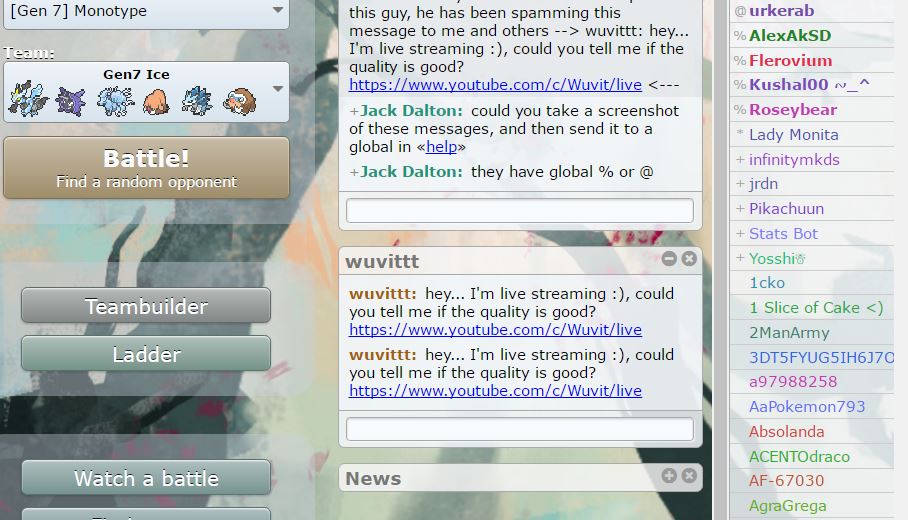Open the second Wuvit live link in the wuvittt chat
This screenshot has height=520, width=908.
click(495, 391)
